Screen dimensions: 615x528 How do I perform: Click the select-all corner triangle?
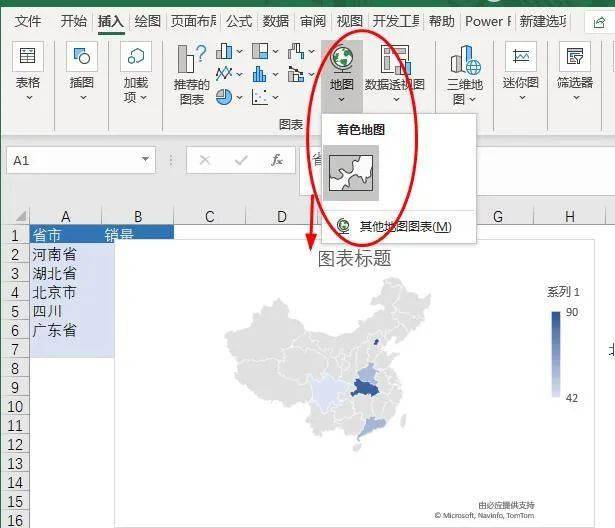pyautogui.click(x=20, y=216)
